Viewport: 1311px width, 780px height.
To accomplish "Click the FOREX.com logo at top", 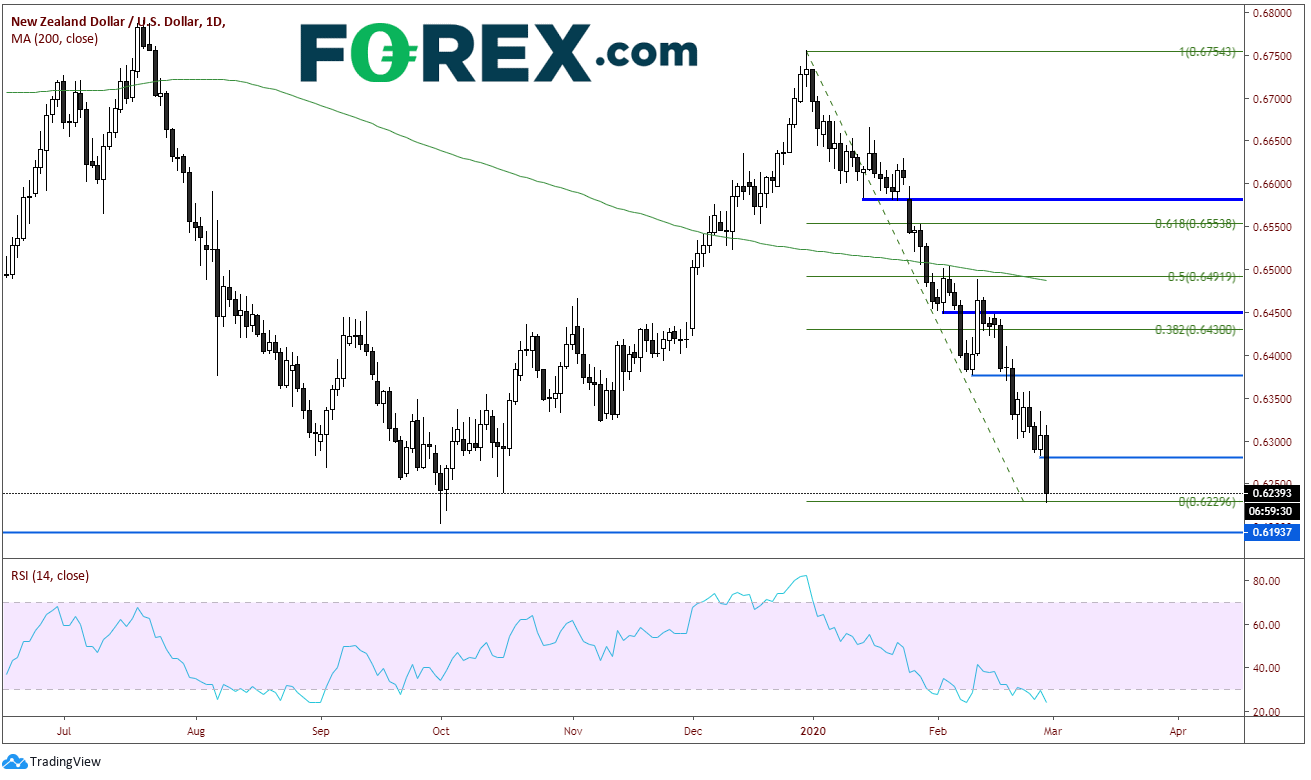I will [499, 52].
